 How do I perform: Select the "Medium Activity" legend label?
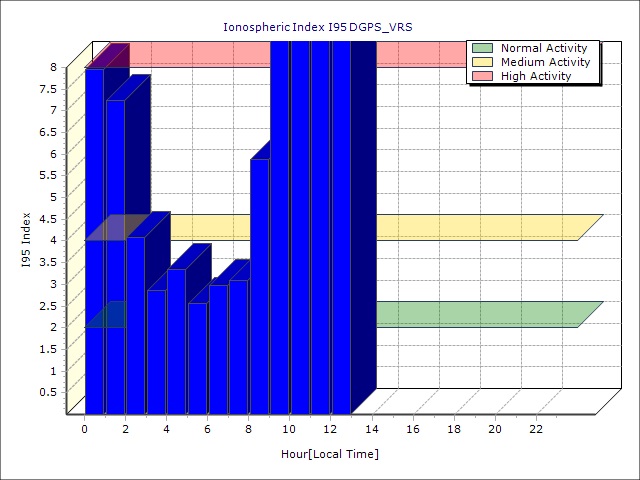click(x=545, y=62)
